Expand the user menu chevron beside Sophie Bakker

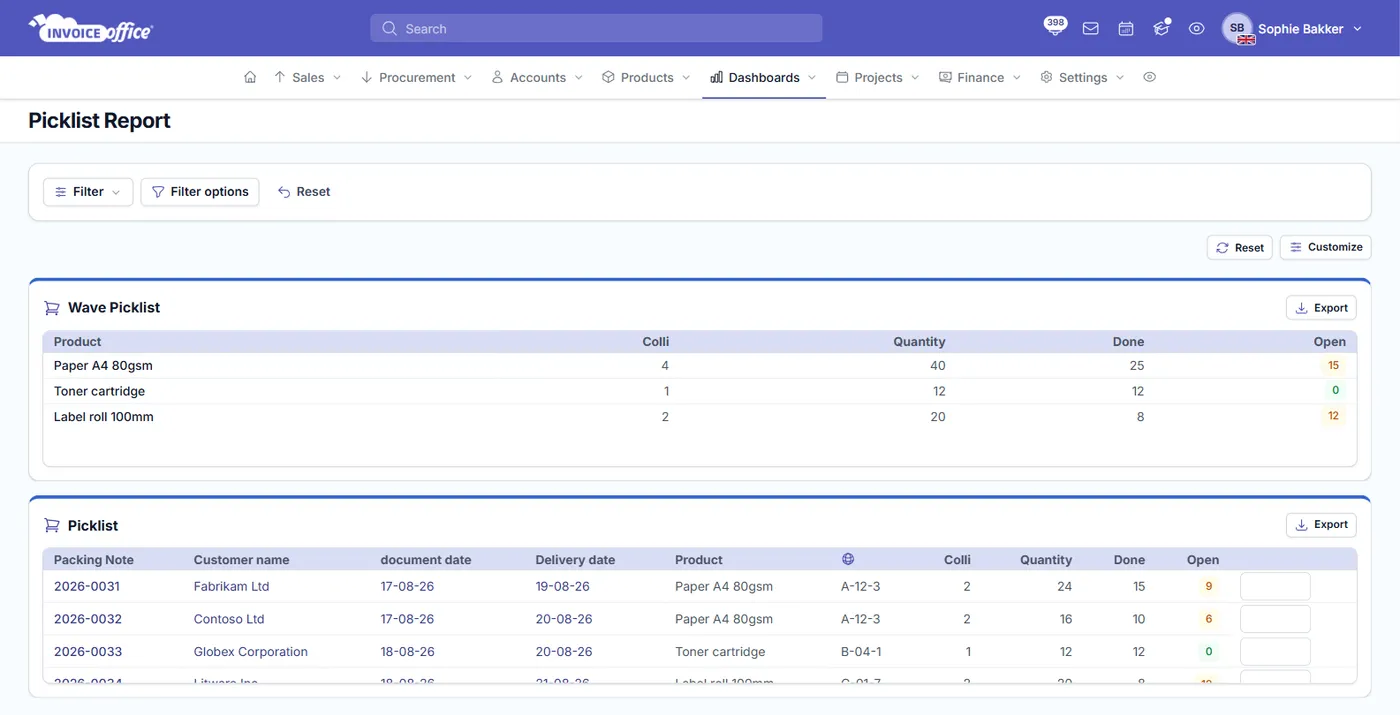(1357, 29)
